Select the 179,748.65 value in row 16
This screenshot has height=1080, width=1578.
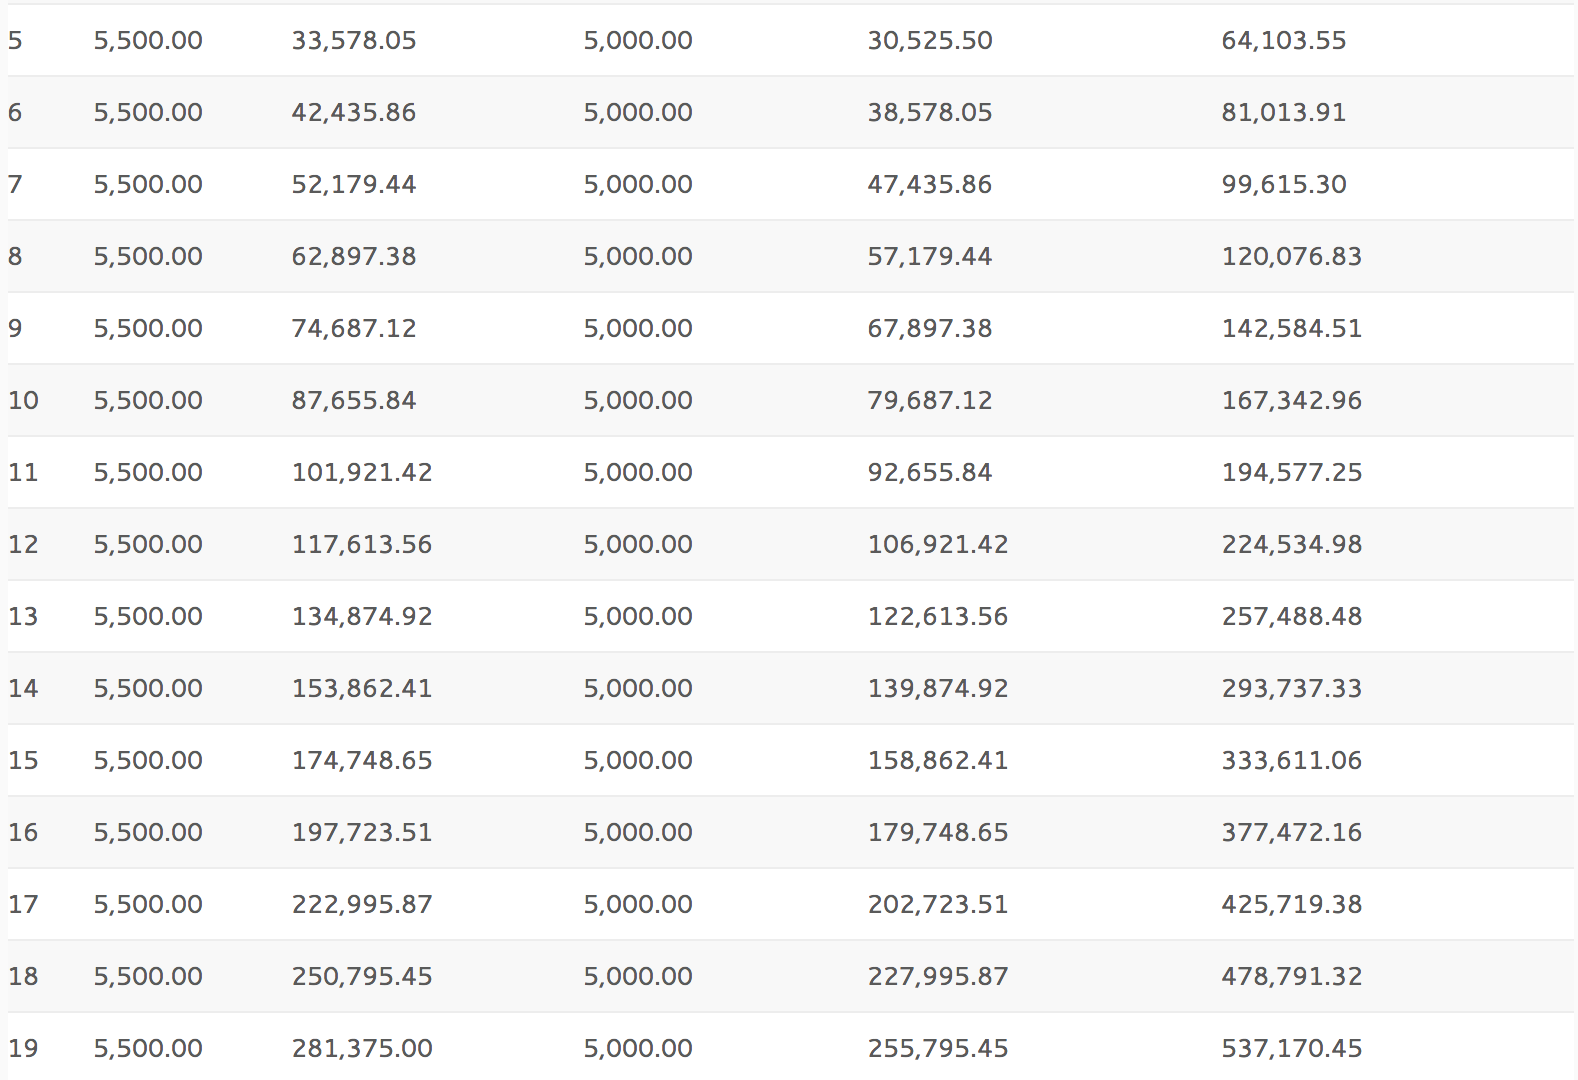click(x=938, y=832)
